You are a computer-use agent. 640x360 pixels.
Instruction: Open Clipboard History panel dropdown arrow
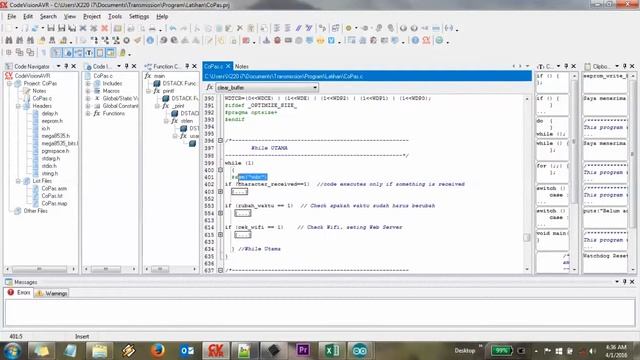coord(617,66)
